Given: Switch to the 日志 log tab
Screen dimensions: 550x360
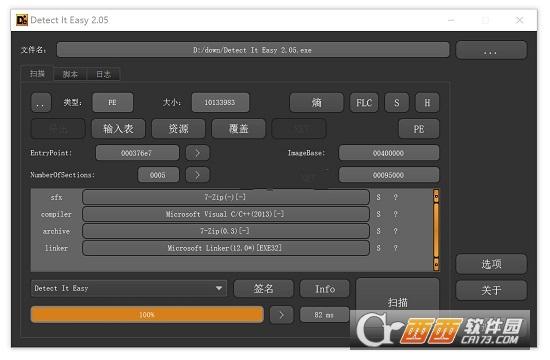Looking at the screenshot, I should 103,74.
